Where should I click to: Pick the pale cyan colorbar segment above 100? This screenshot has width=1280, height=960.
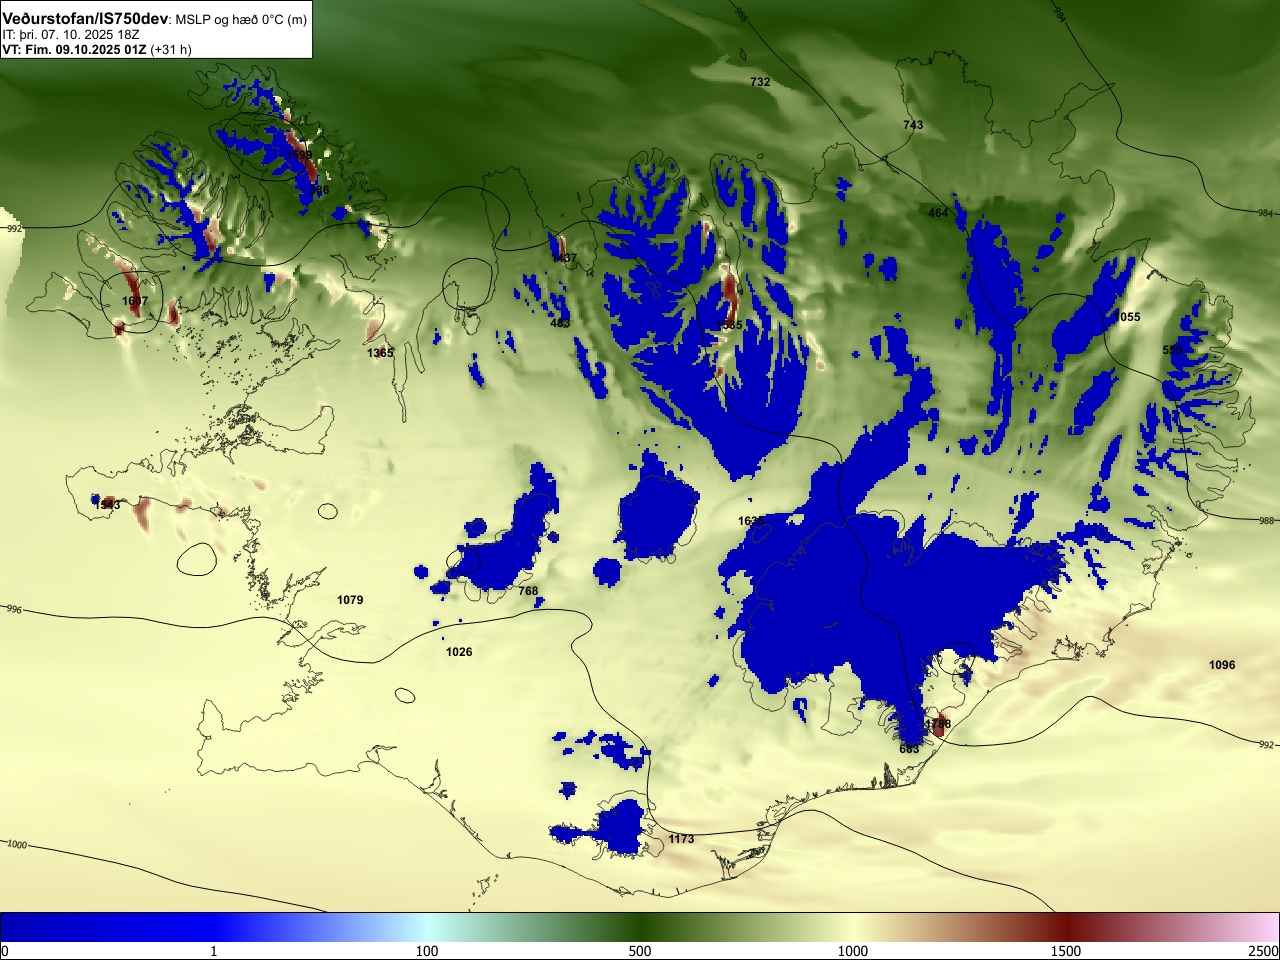coord(427,927)
